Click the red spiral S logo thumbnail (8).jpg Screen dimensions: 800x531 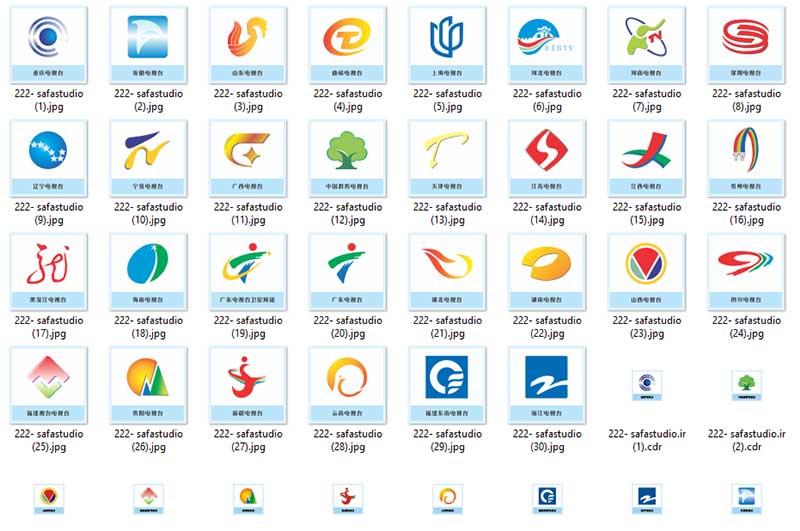point(746,45)
